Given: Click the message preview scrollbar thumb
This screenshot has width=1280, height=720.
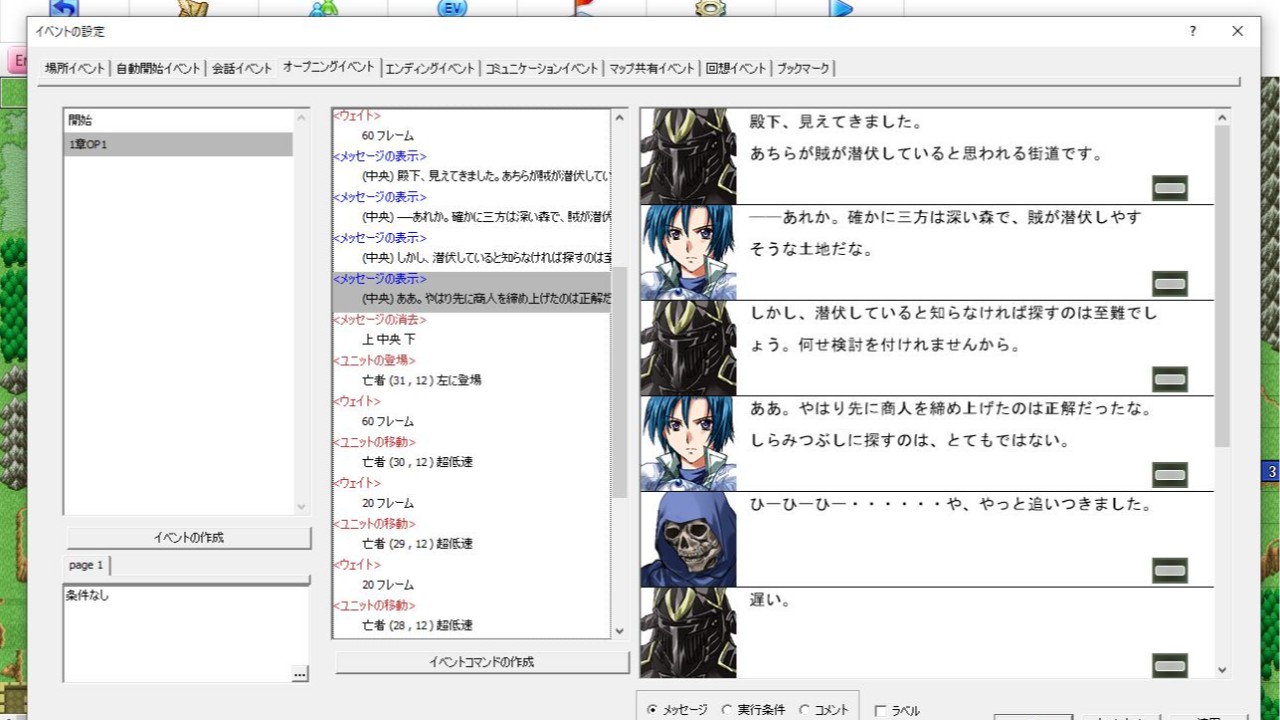Looking at the screenshot, I should pos(1222,286).
